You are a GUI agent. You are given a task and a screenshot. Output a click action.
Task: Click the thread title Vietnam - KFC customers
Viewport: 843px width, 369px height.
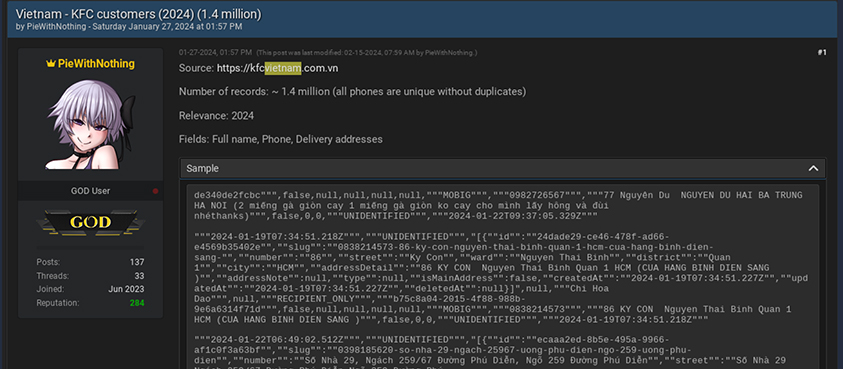pyautogui.click(x=139, y=14)
